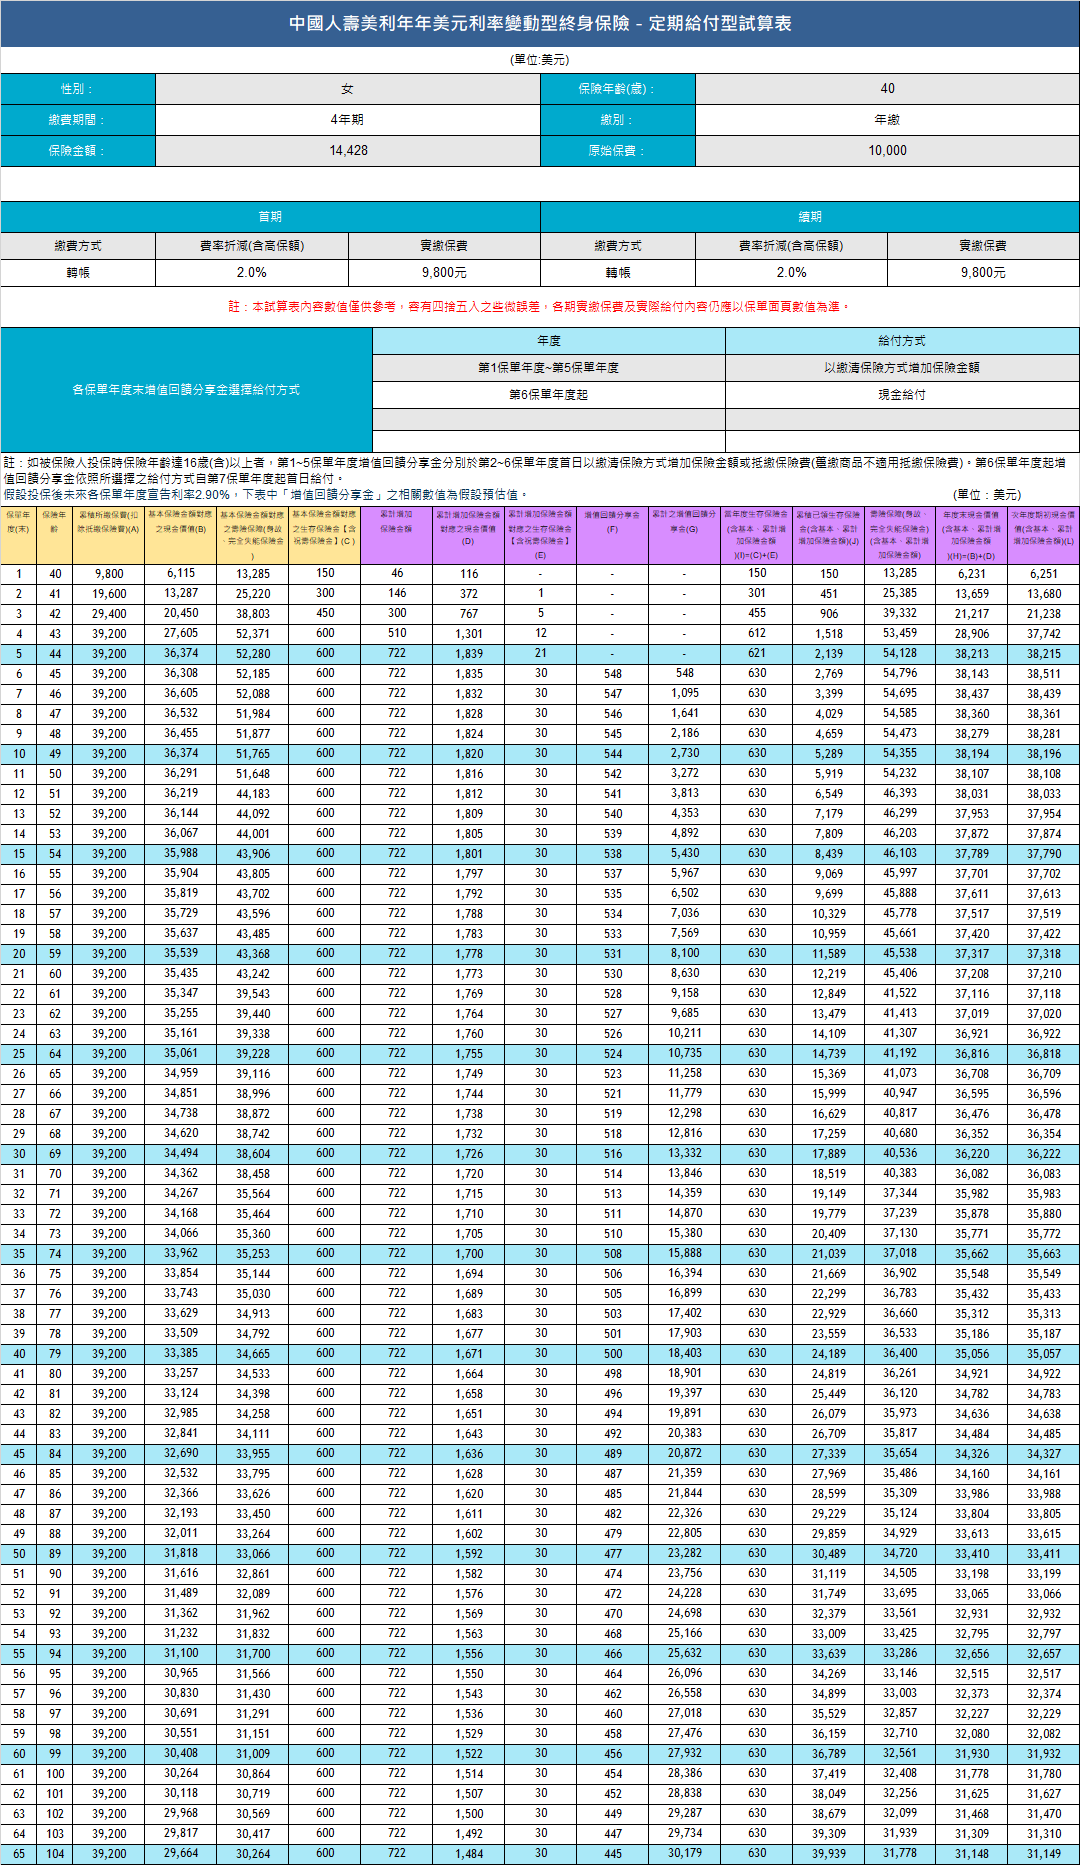Click cumulative premium 29,400 in year 3
The width and height of the screenshot is (1080, 1865).
(x=109, y=614)
